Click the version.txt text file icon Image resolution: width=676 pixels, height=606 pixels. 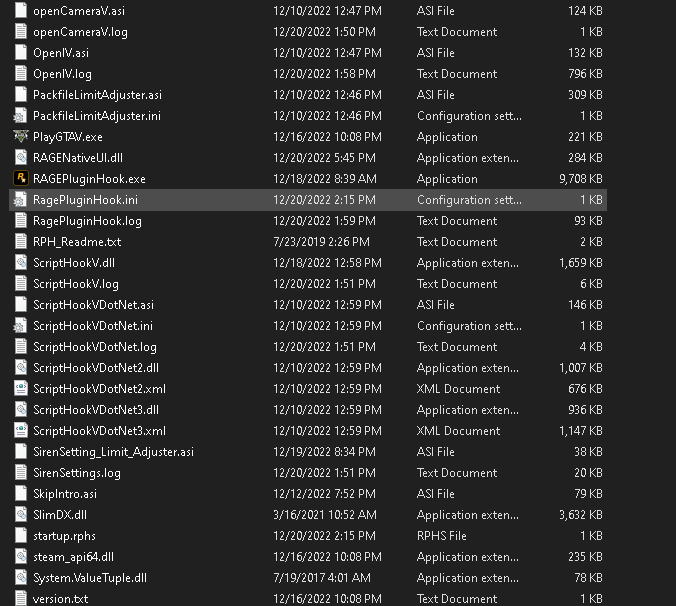point(21,598)
